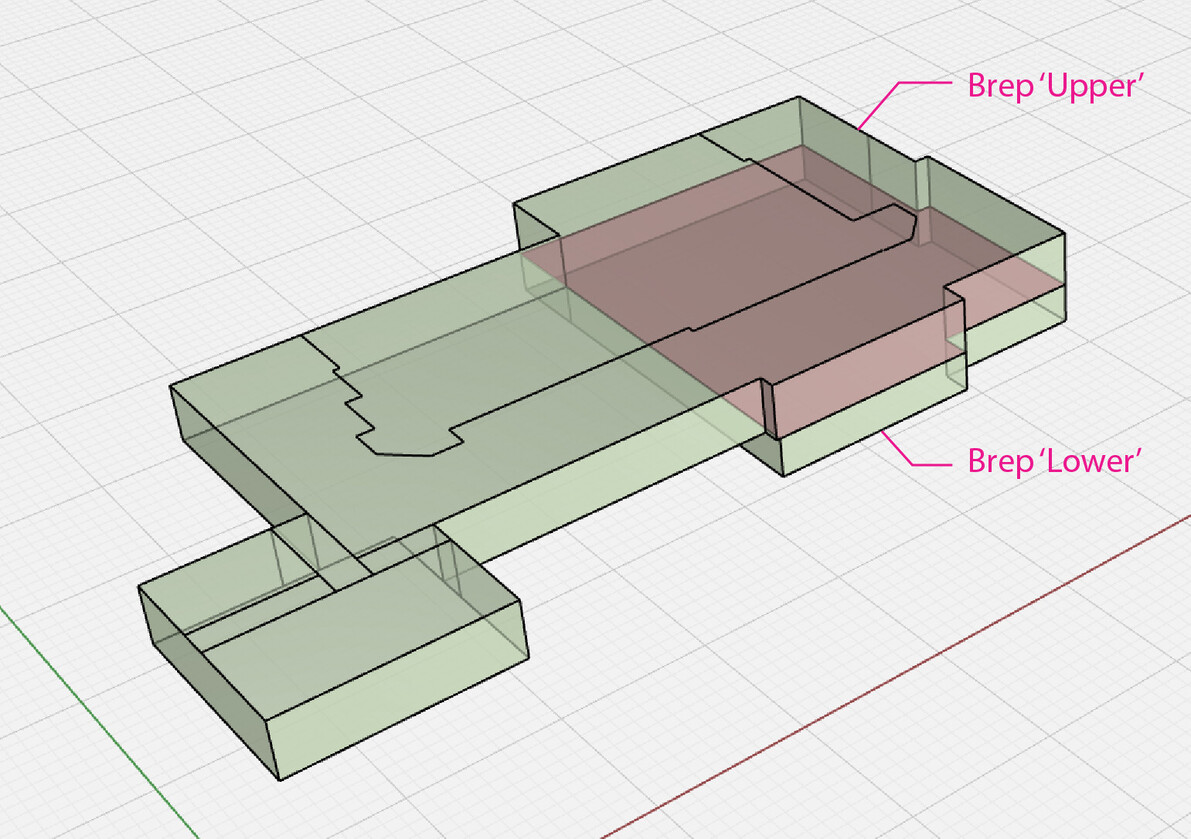1191x839 pixels.
Task: Click the red X-axis line in the viewport
Action: [896, 677]
